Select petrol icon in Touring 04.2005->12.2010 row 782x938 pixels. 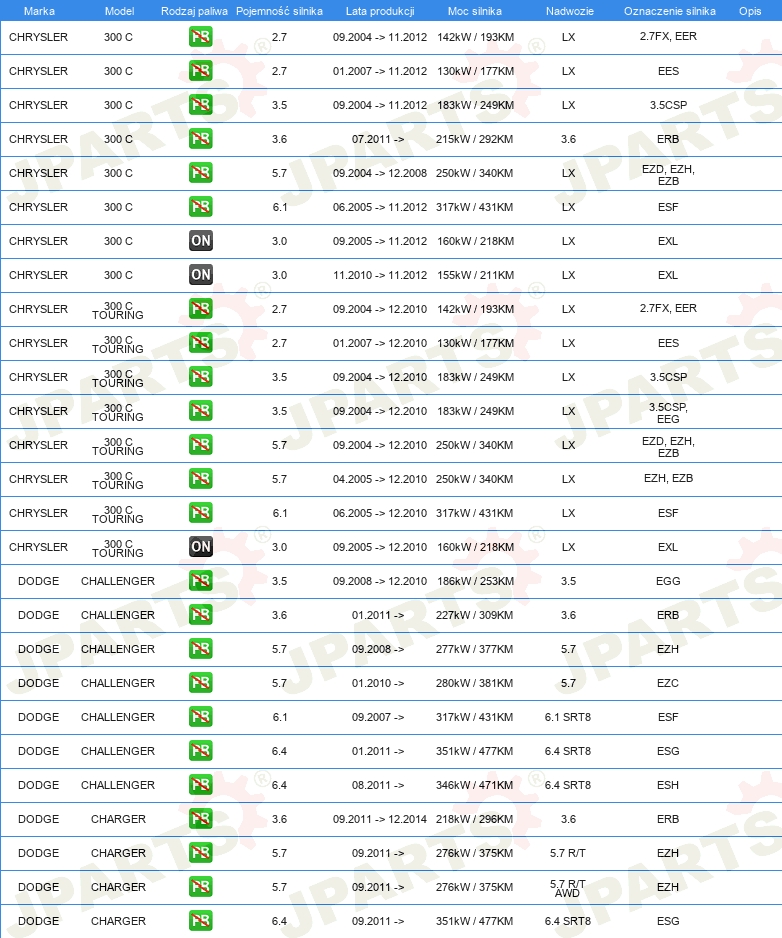(x=200, y=479)
